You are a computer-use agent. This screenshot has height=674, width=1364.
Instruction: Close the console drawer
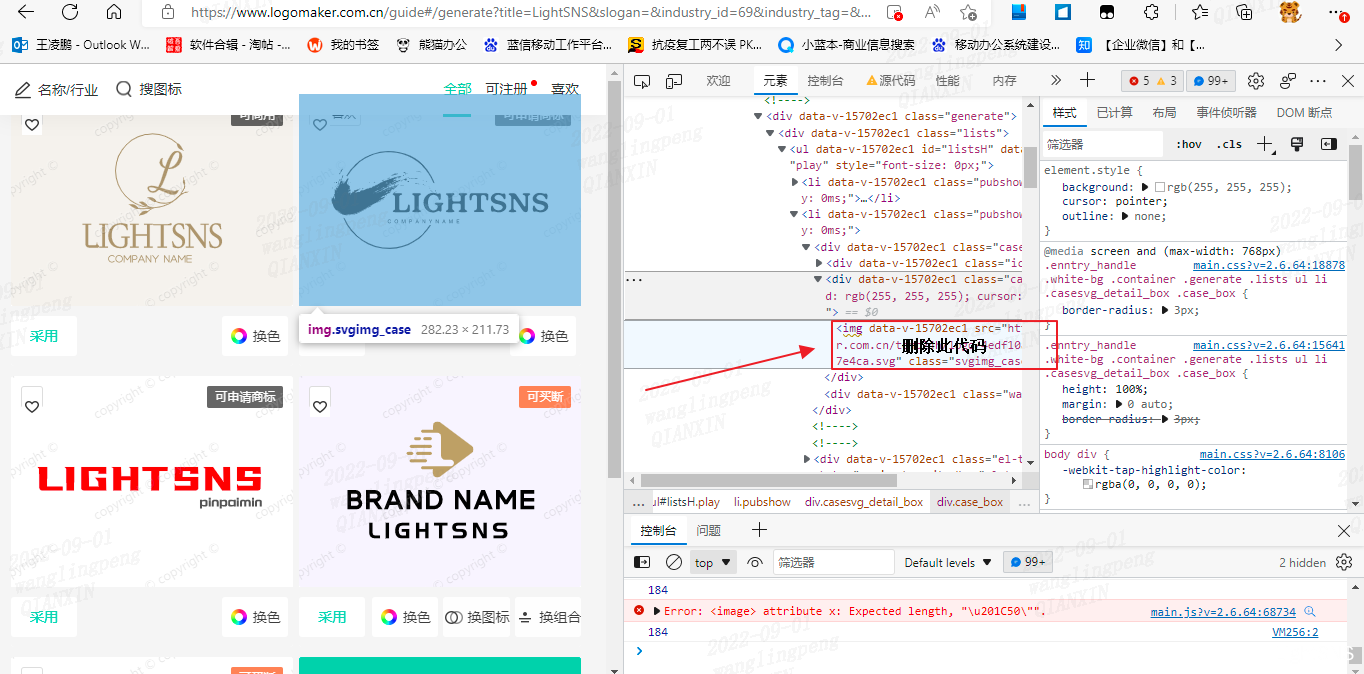1344,530
